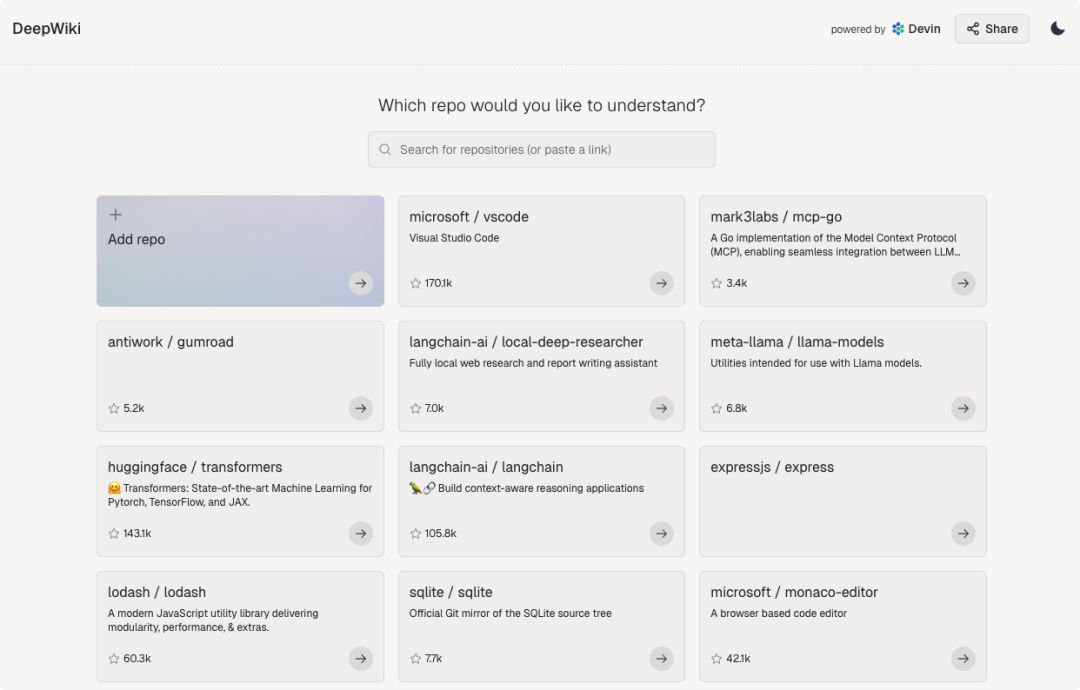Screen dimensions: 1080x690
Task: Open meta-llama / llama-models arrow button
Action: (963, 408)
